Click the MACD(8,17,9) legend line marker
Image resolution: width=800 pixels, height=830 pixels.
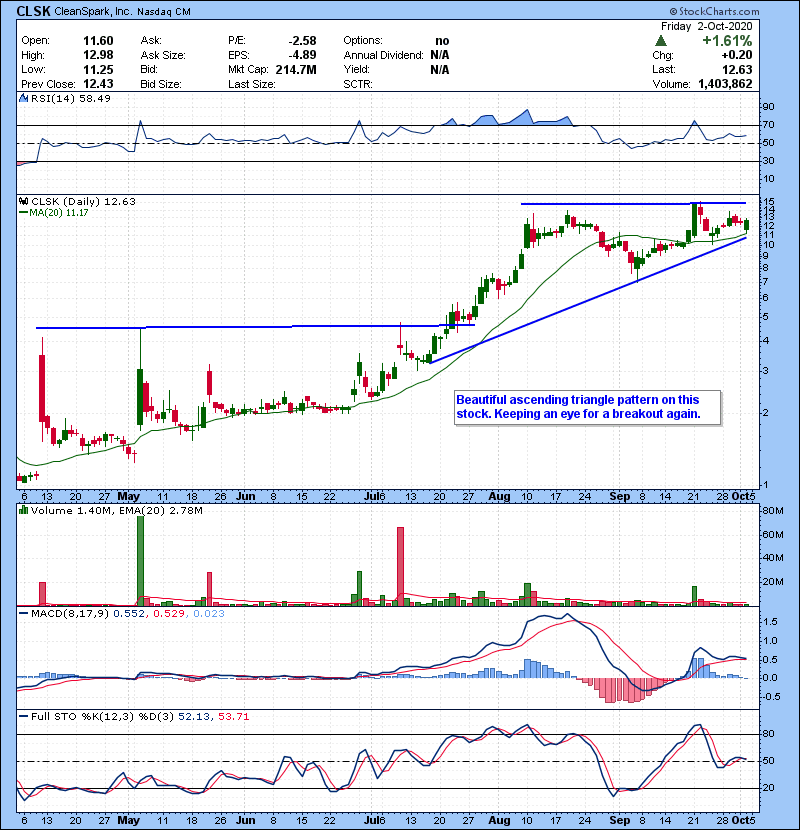click(x=23, y=614)
